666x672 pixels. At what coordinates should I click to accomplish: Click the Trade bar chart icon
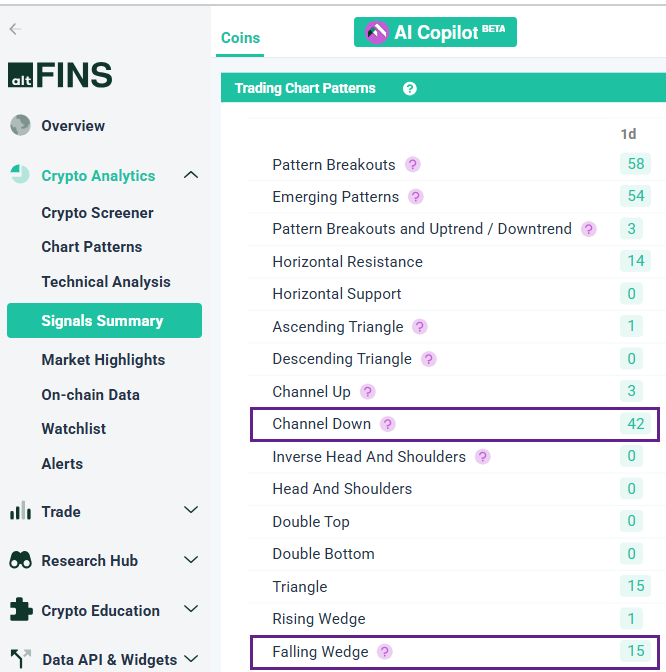[20, 511]
